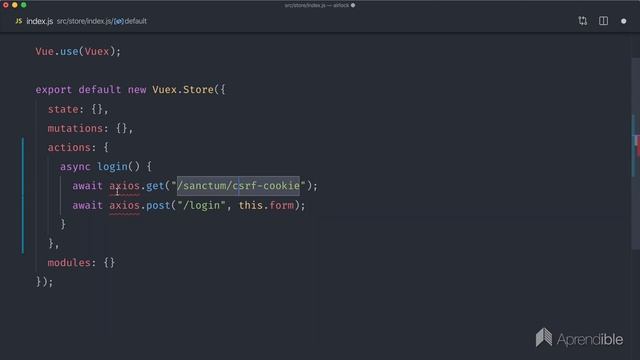Viewport: 640px width, 360px height.
Task: Click the yellow macOS minimize button
Action: pos(15,5)
